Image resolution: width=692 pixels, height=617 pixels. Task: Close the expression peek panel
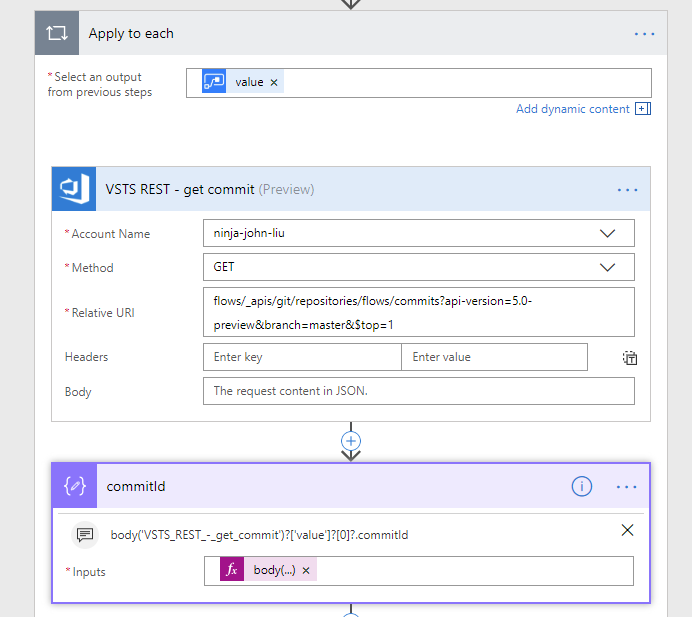tap(627, 530)
